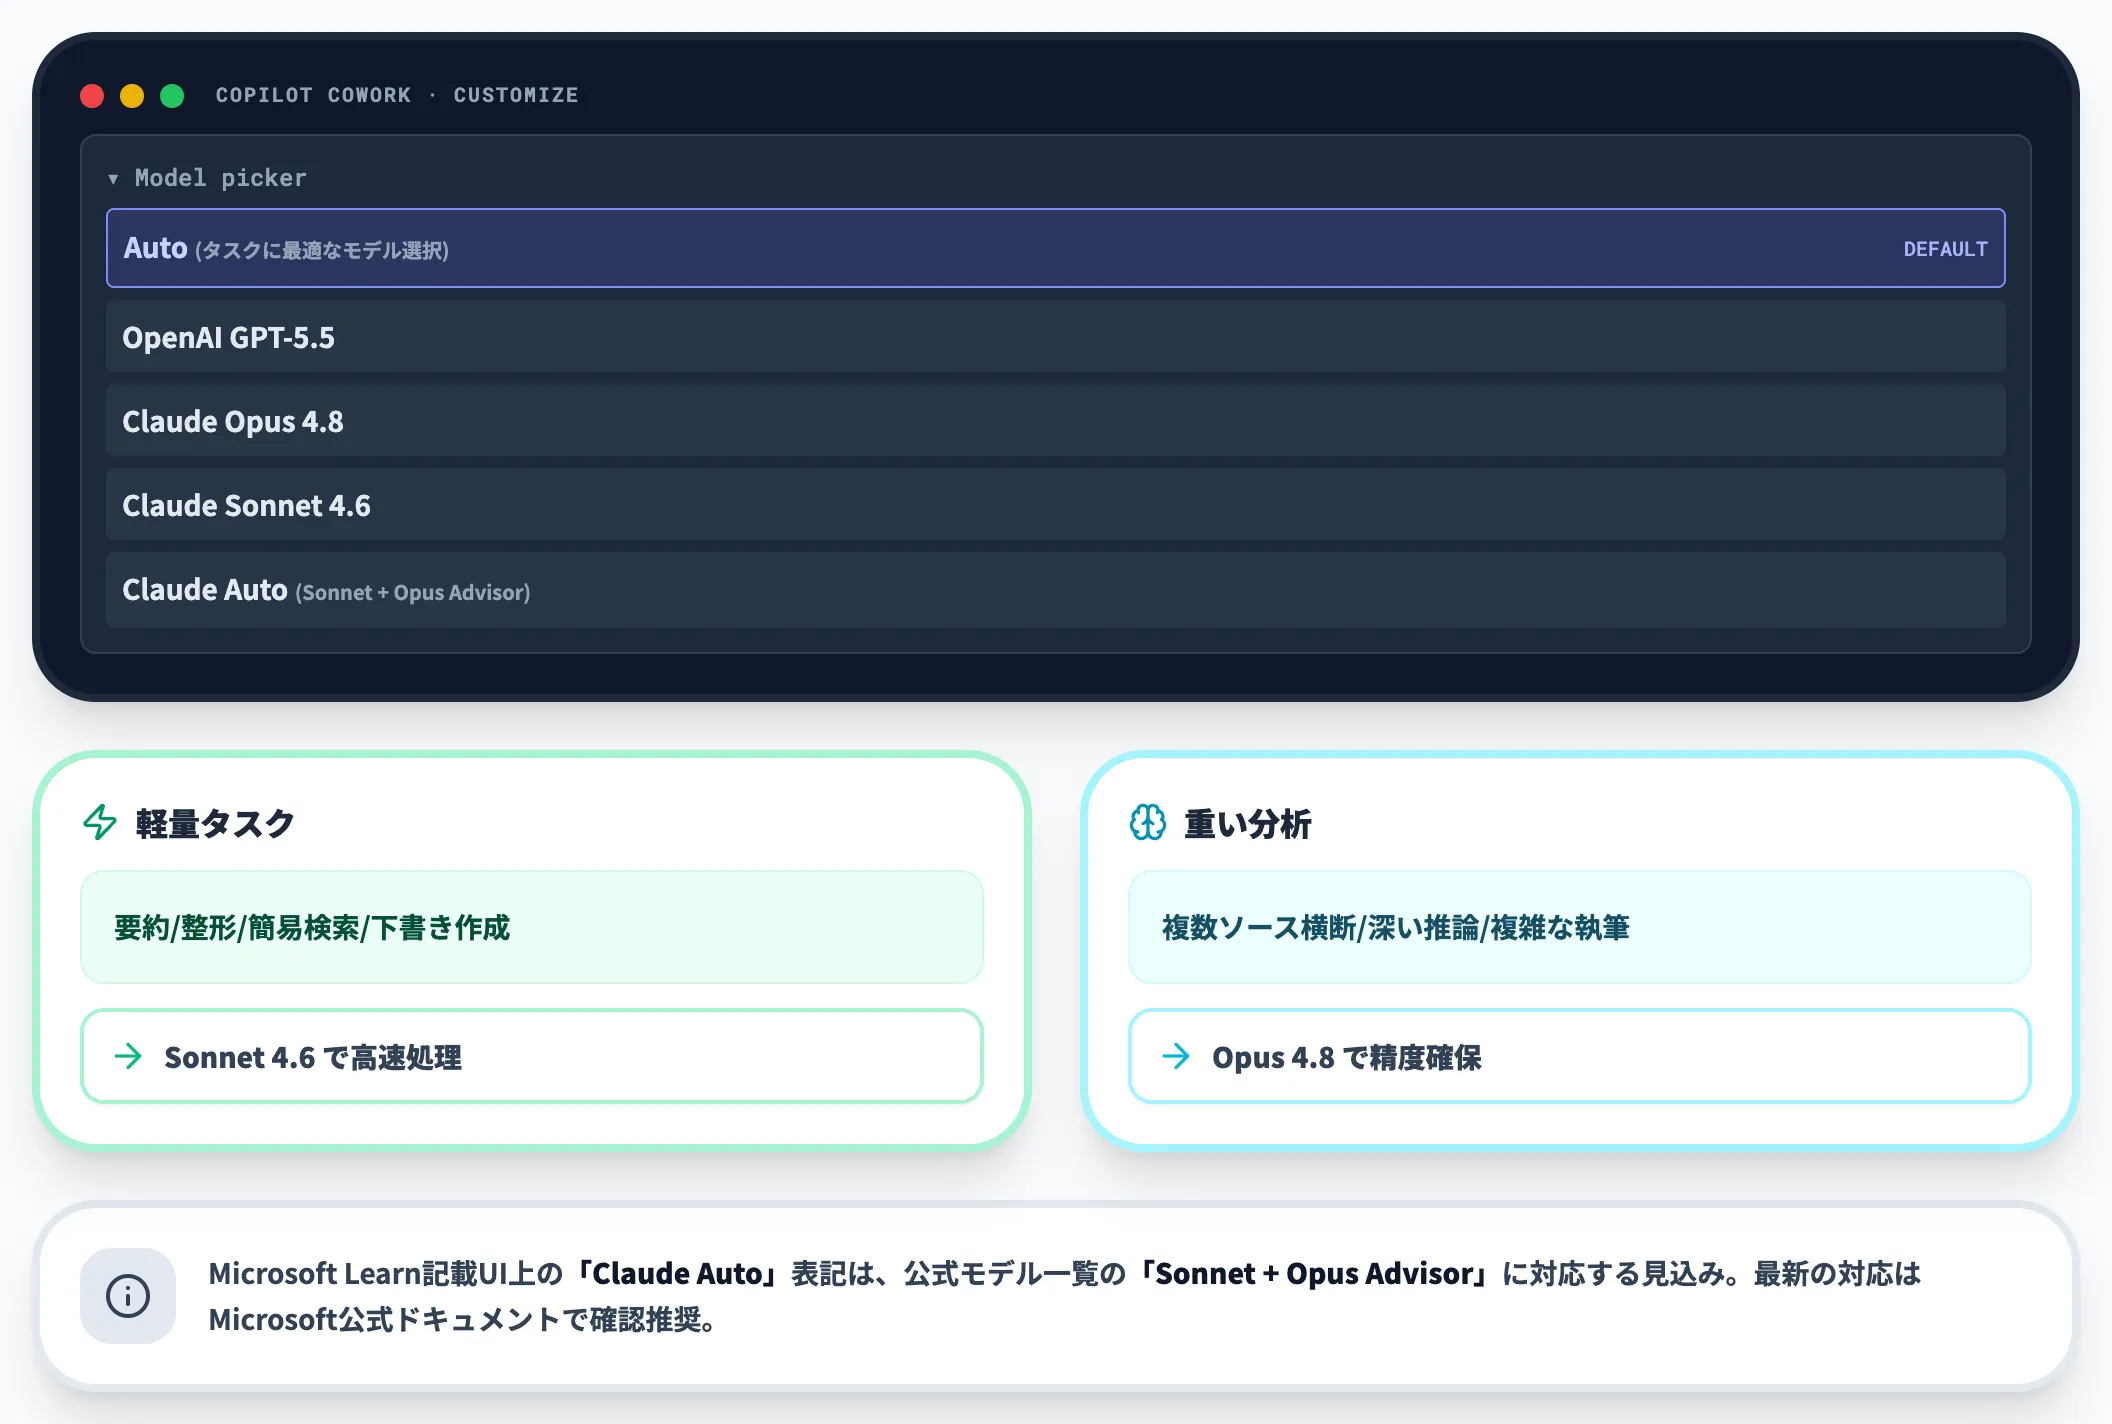Click the 重い分析 heading
This screenshot has height=1424, width=2112.
[x=1247, y=823]
